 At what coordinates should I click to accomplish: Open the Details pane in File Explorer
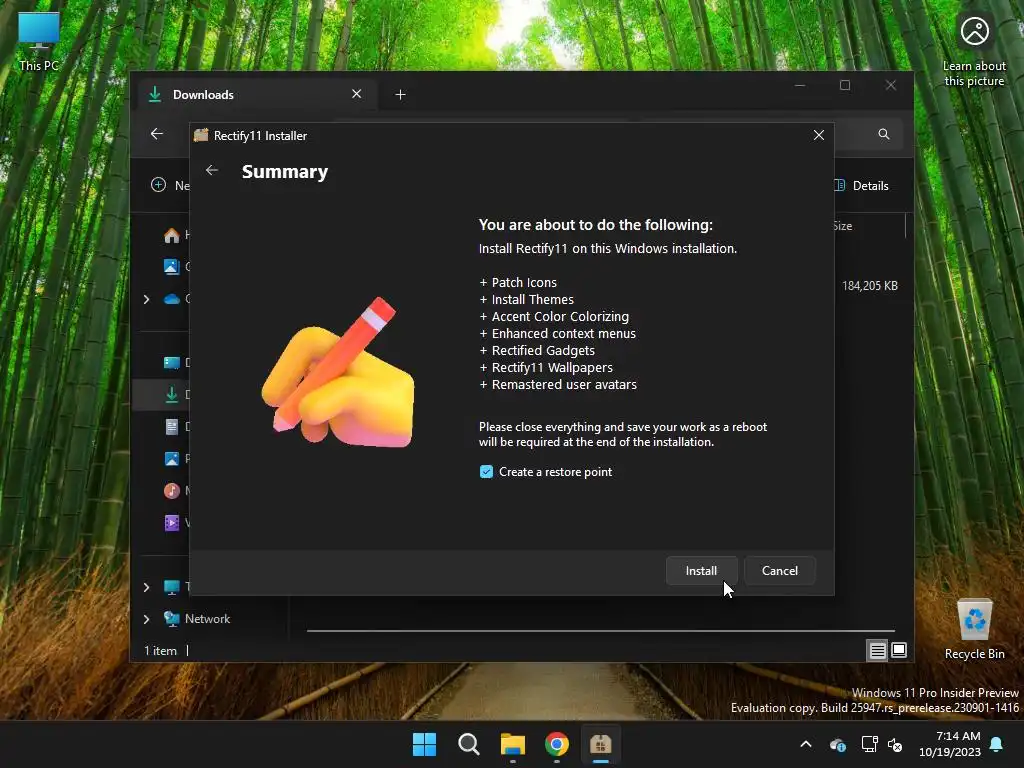[x=861, y=185]
